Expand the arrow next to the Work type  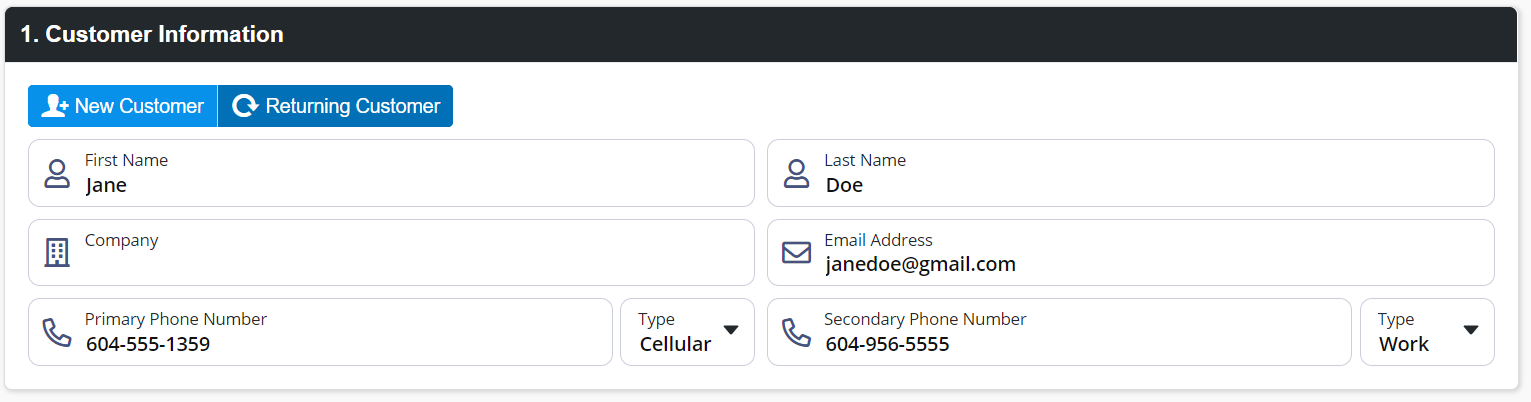[x=1470, y=330]
